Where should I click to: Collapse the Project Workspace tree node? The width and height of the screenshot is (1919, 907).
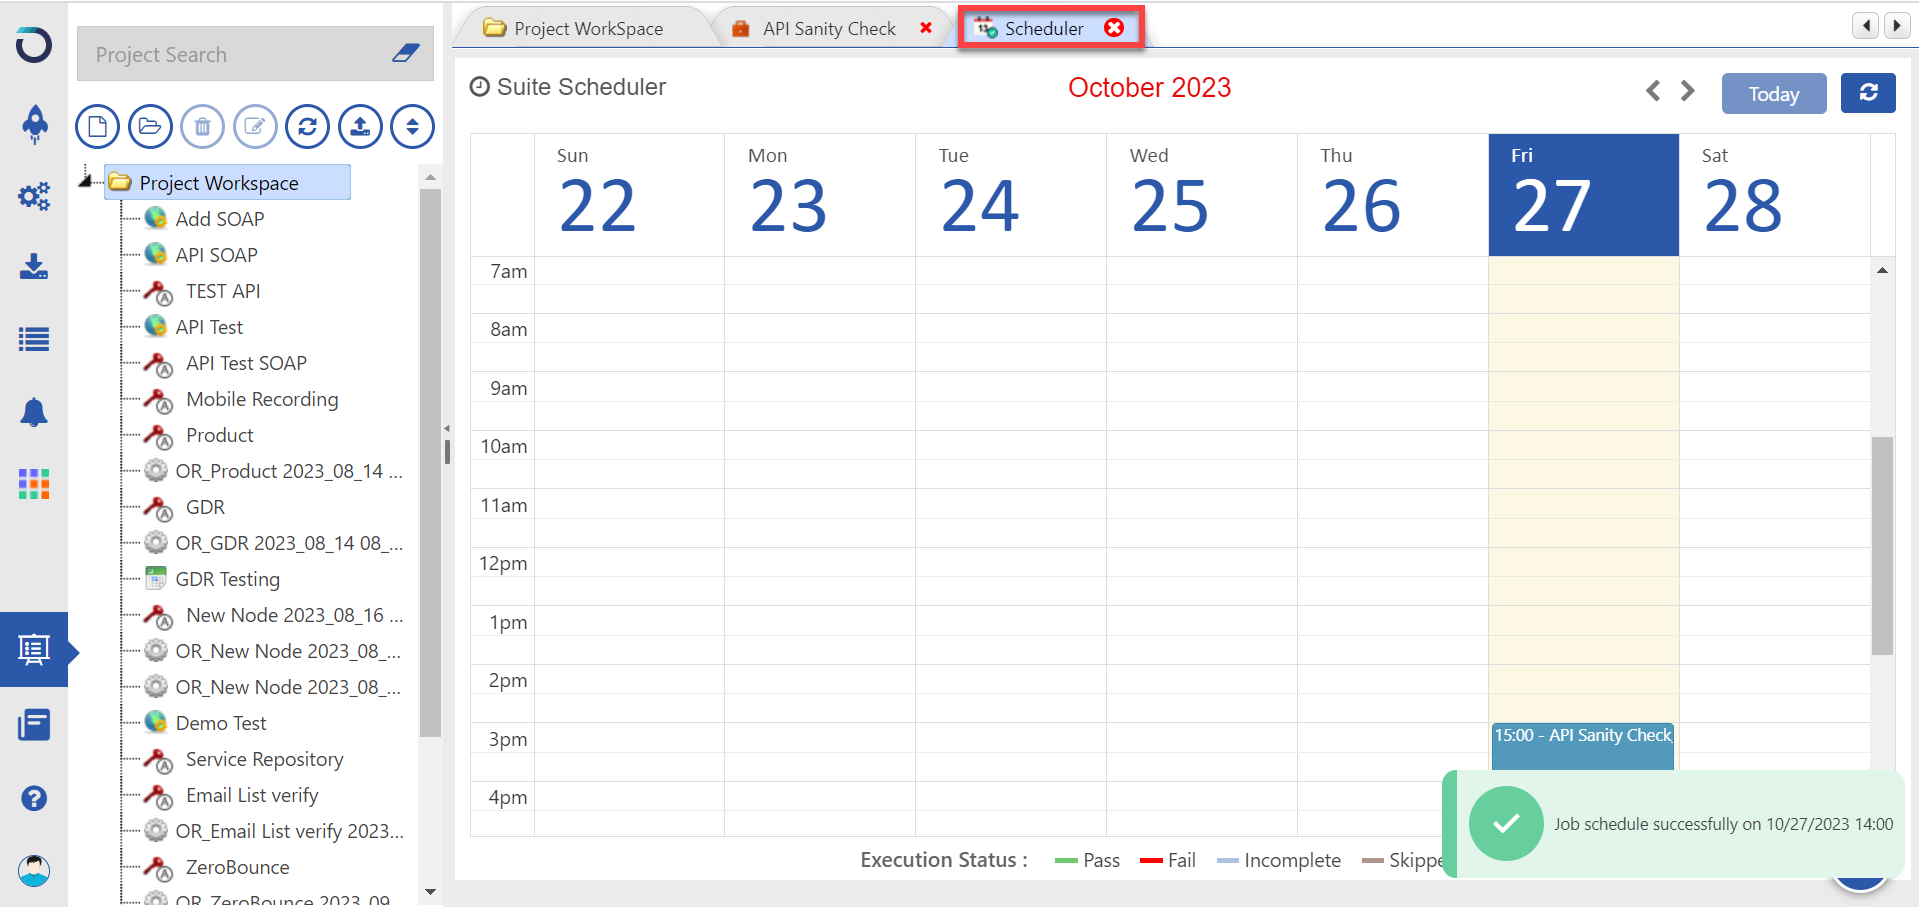[86, 180]
